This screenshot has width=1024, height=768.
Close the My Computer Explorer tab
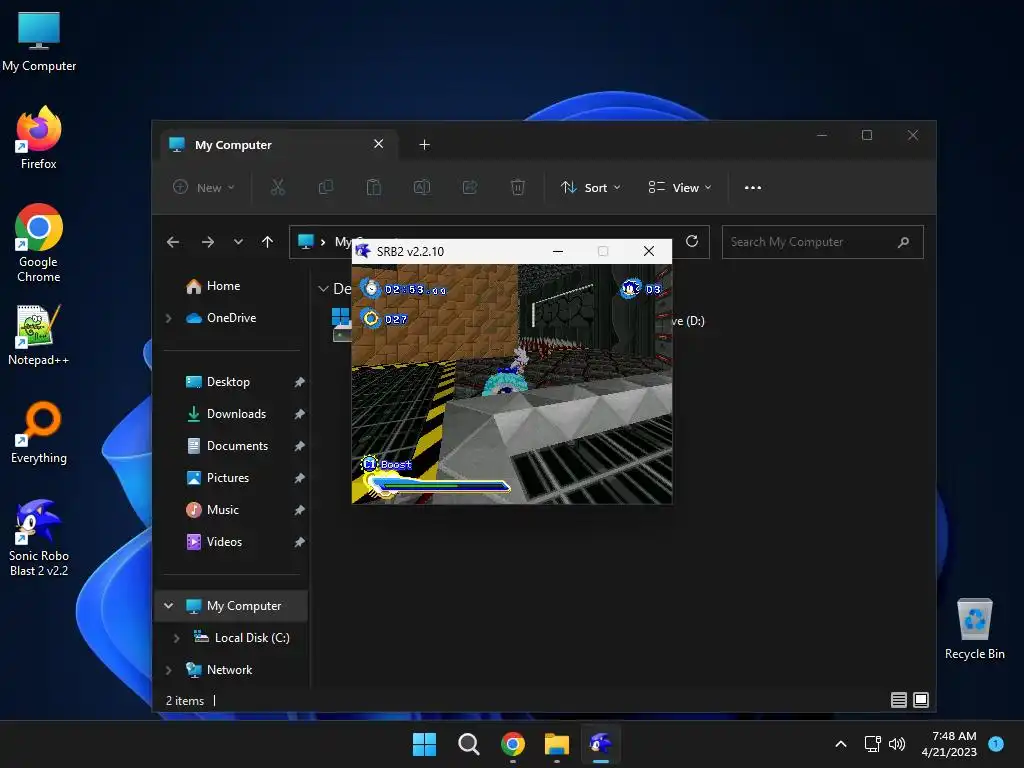[378, 144]
